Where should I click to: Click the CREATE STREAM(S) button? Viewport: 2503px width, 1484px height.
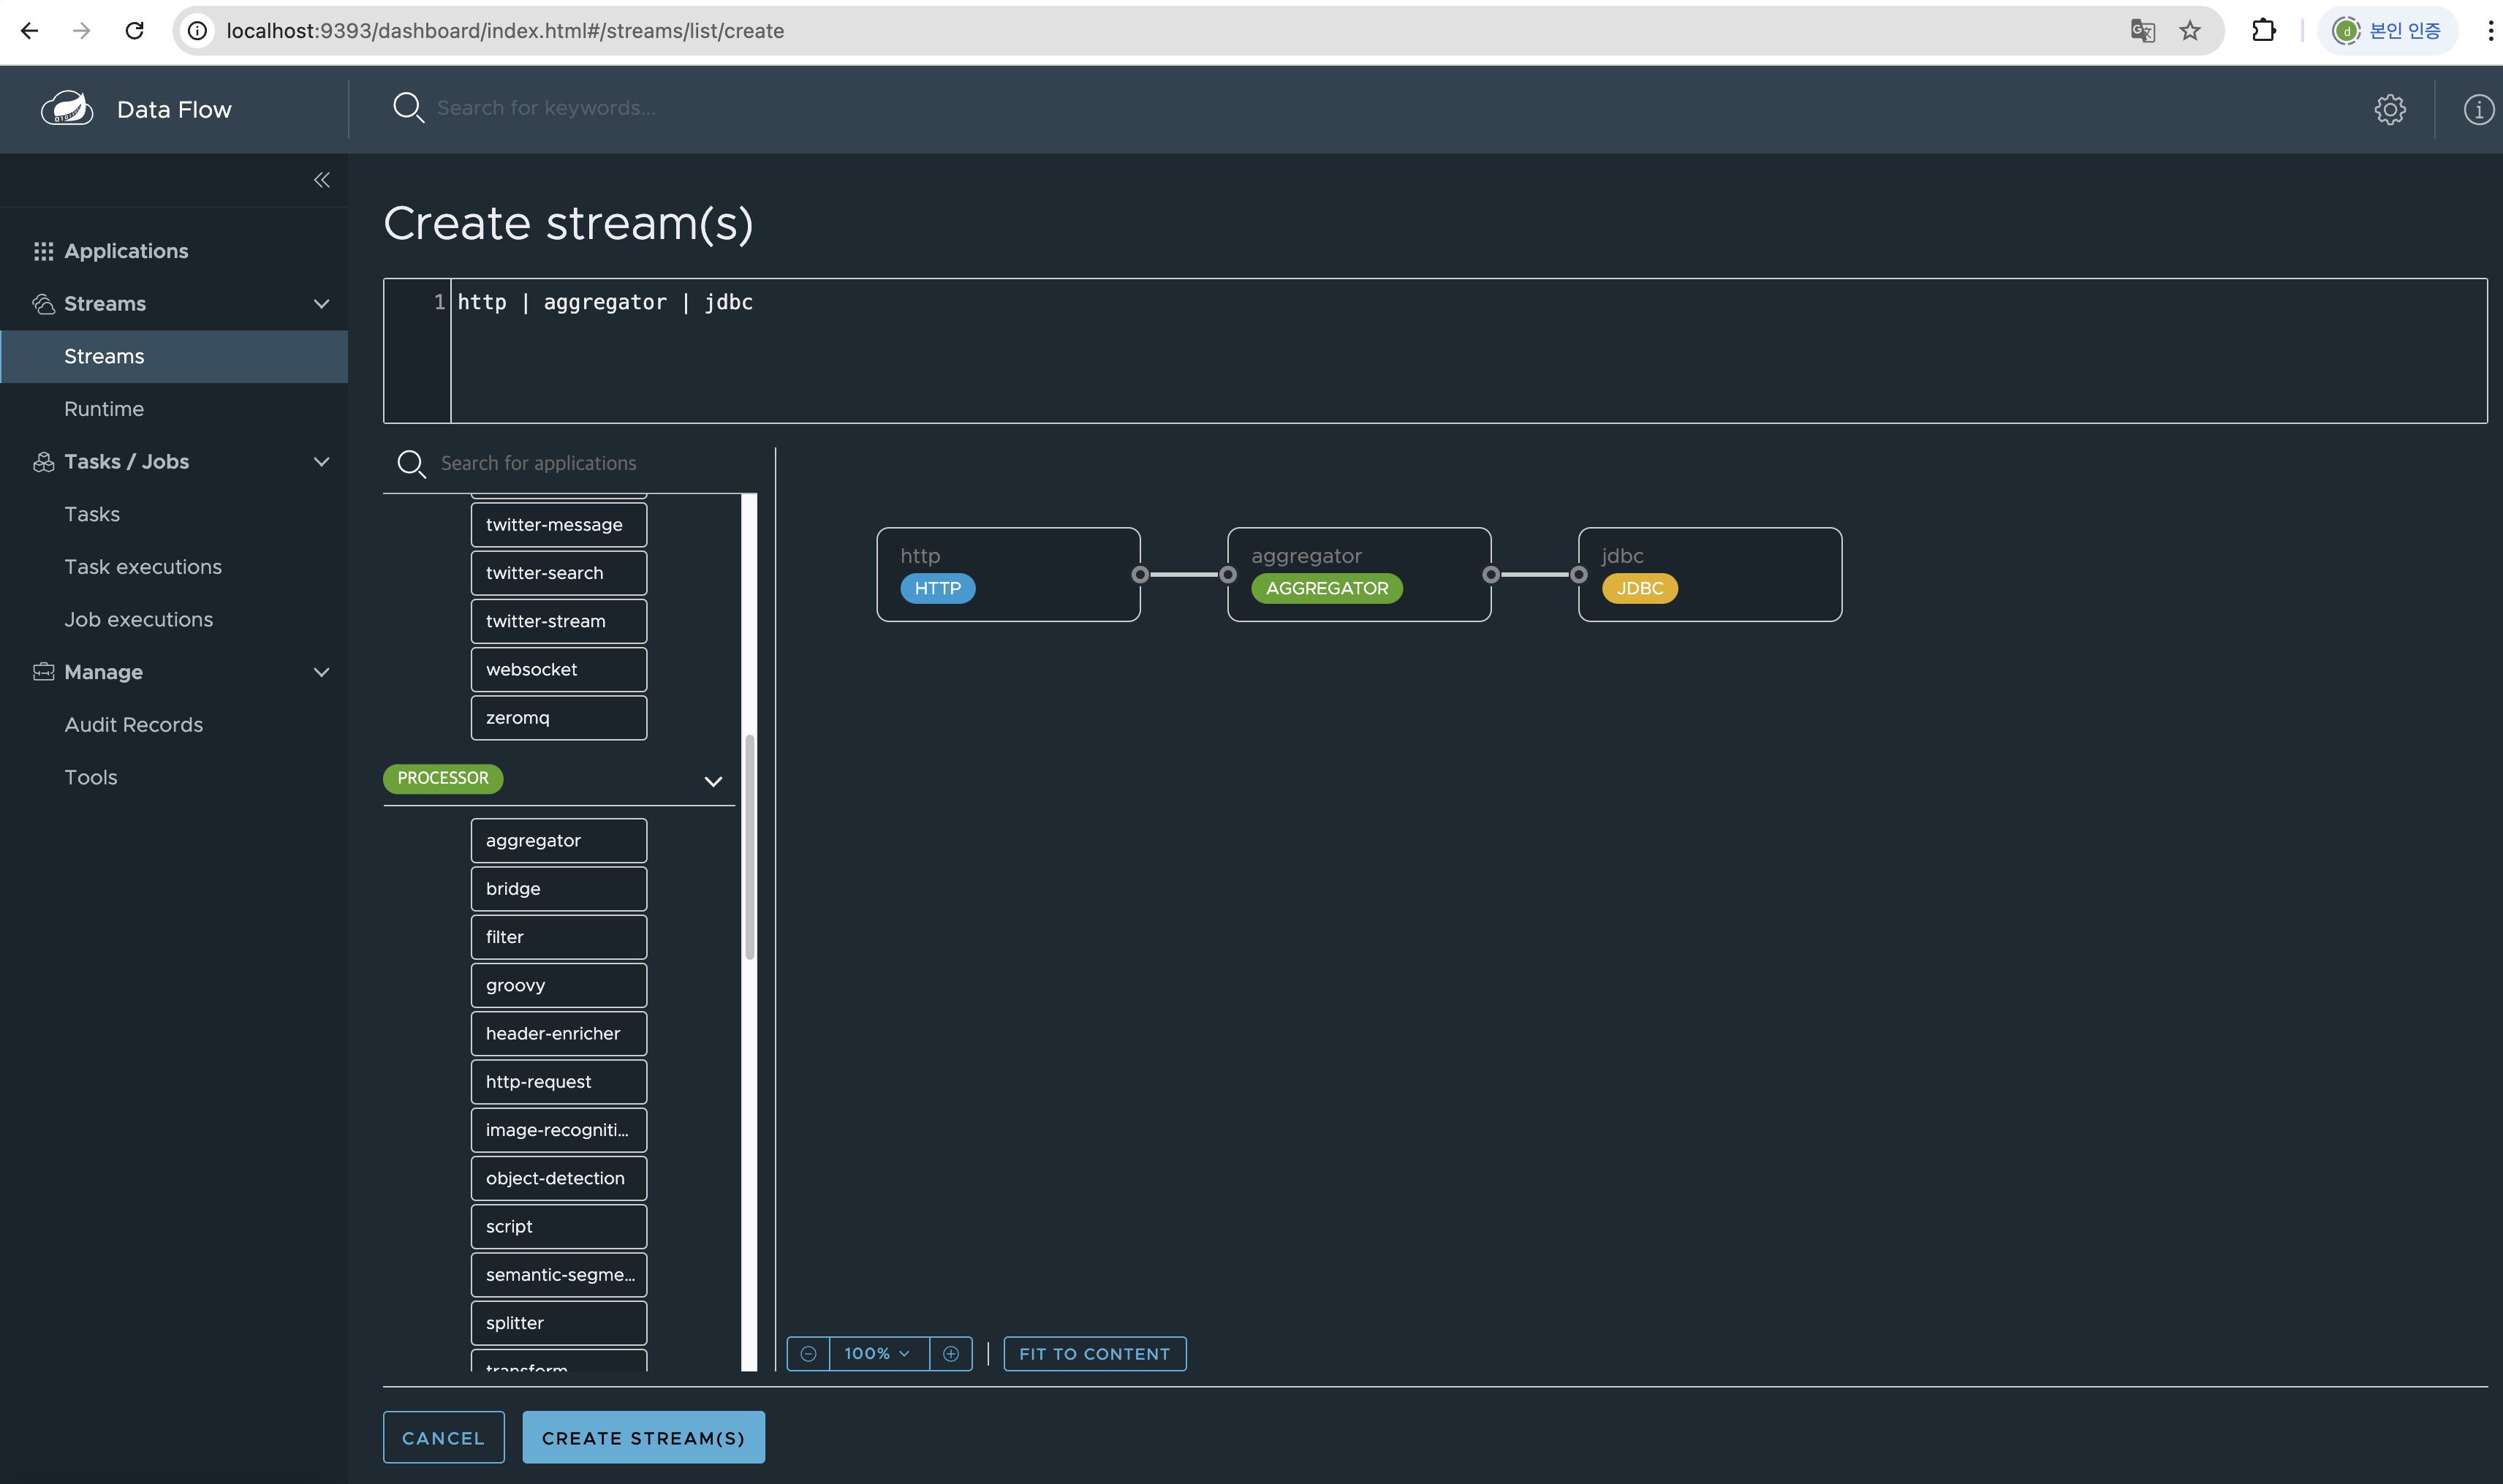pyautogui.click(x=643, y=1437)
